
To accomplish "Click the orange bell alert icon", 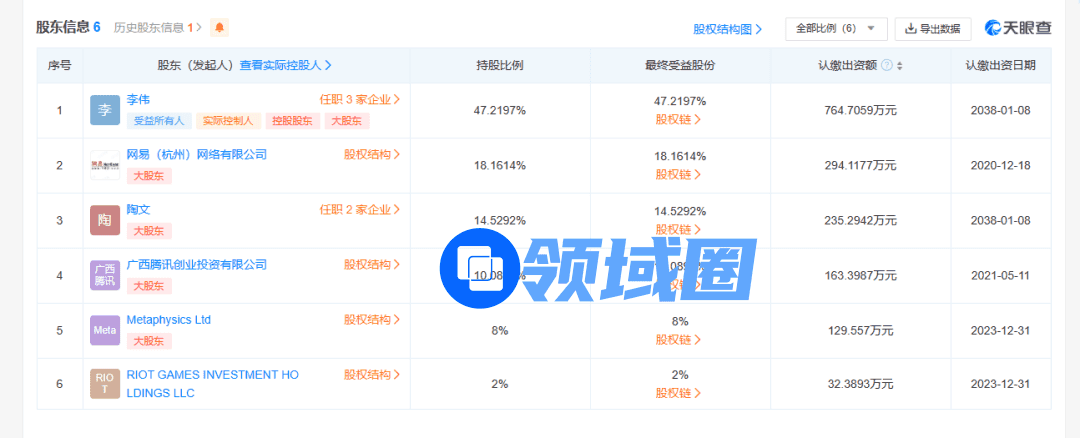I will tap(219, 27).
